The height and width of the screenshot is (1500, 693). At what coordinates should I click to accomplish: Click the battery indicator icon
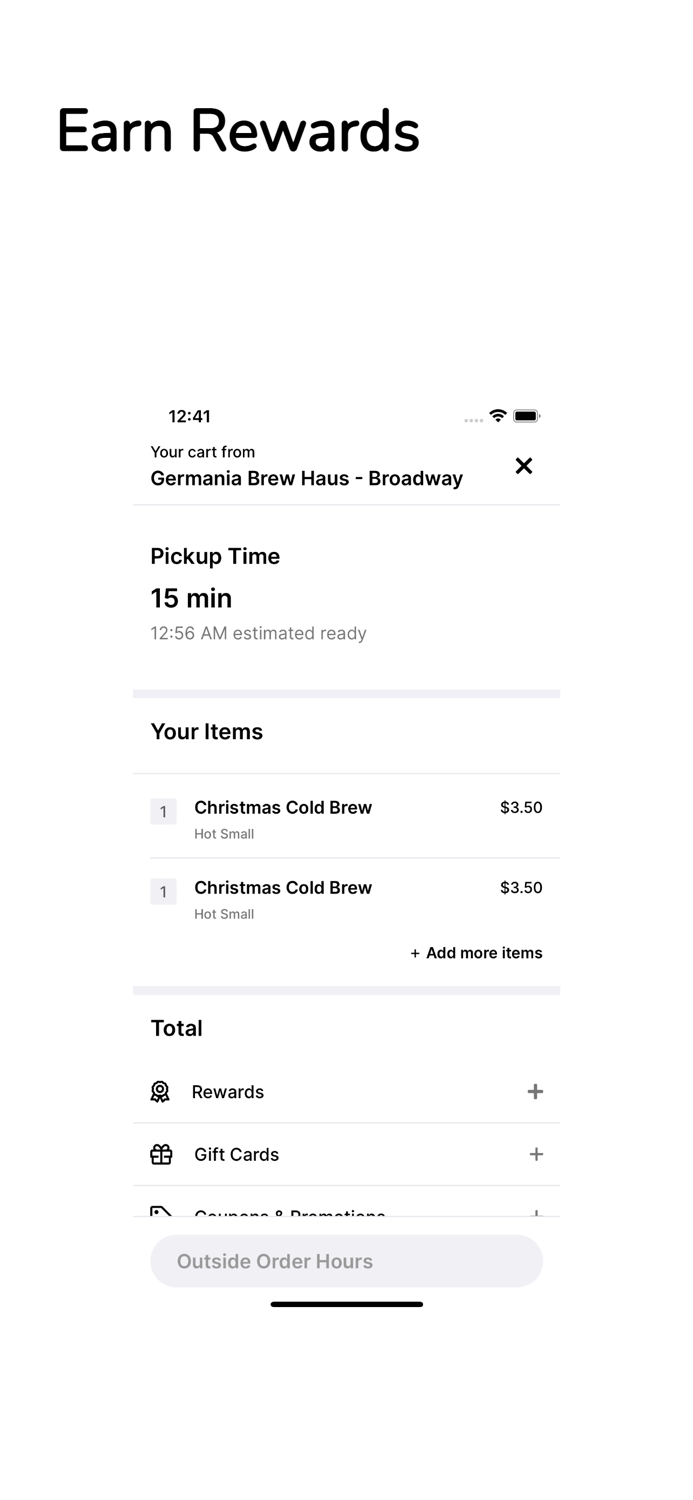527,415
